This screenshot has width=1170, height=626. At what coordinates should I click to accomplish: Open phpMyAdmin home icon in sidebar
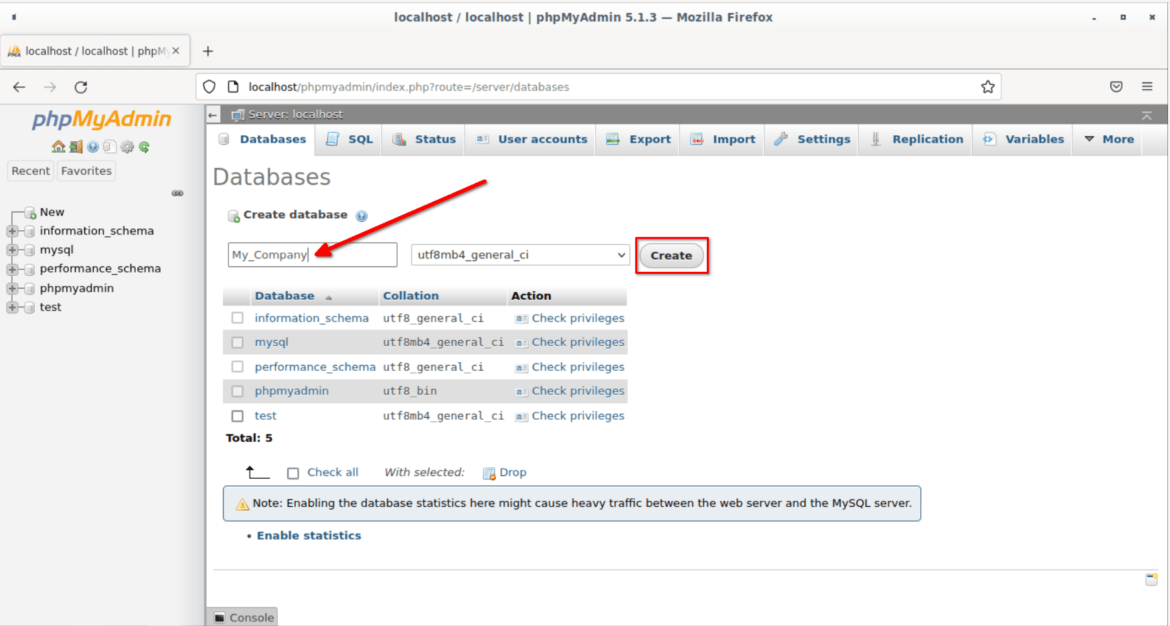(58, 147)
